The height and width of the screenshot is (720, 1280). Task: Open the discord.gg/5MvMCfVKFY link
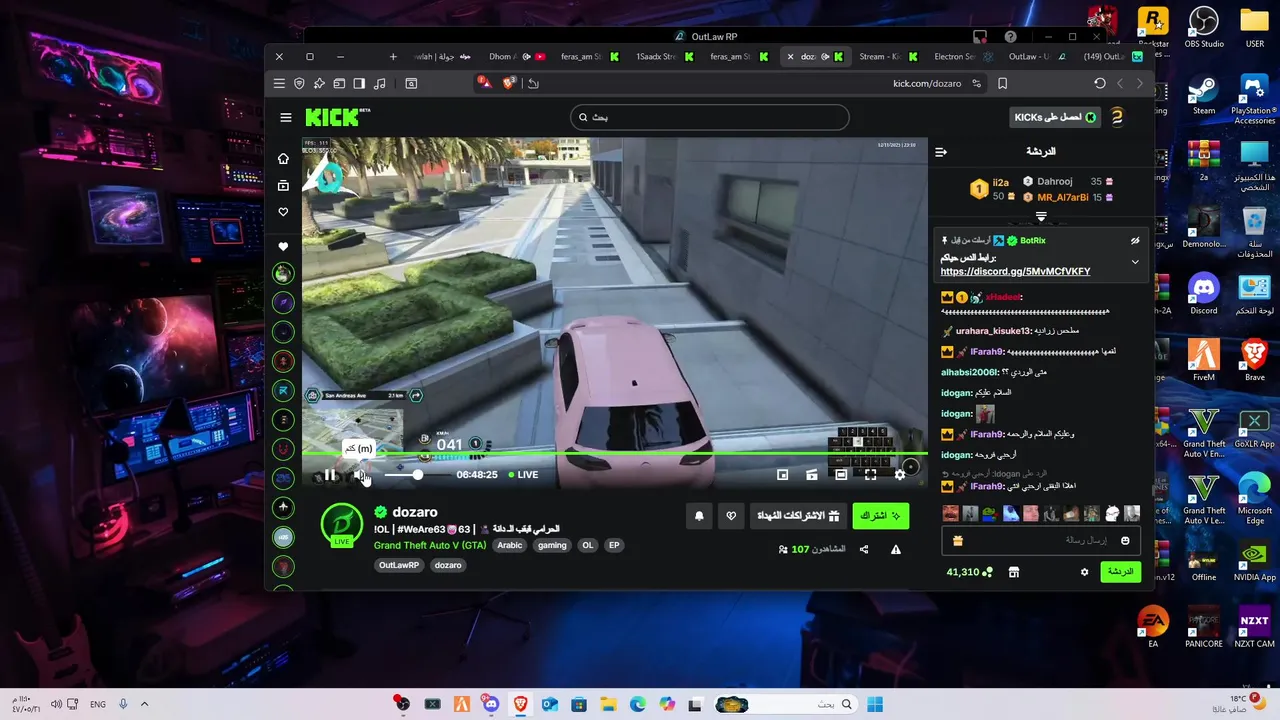coord(1015,272)
